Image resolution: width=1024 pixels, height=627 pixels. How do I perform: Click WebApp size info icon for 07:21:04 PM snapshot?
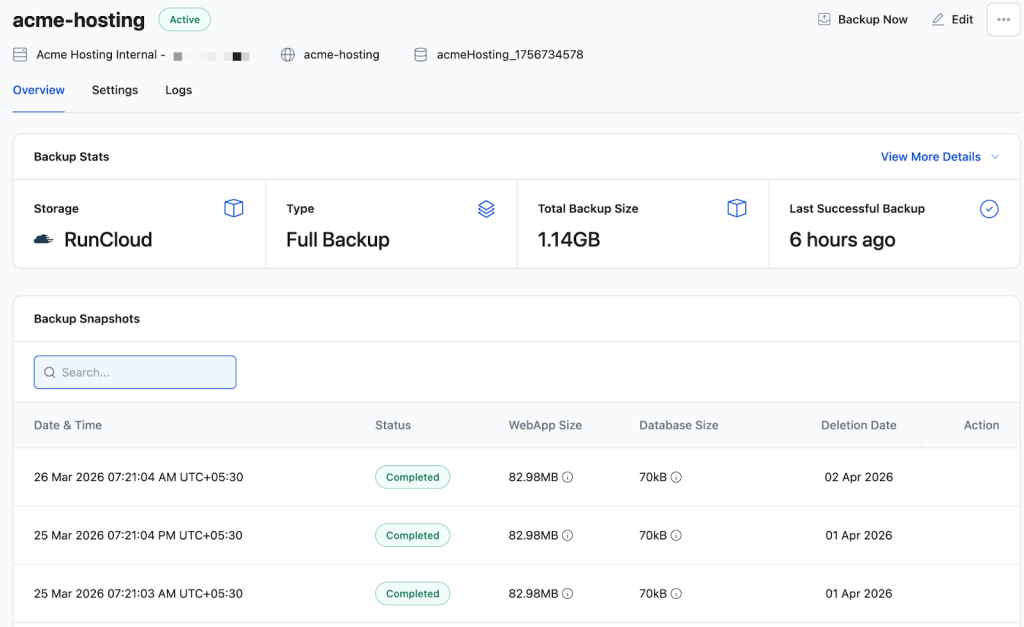tap(568, 536)
